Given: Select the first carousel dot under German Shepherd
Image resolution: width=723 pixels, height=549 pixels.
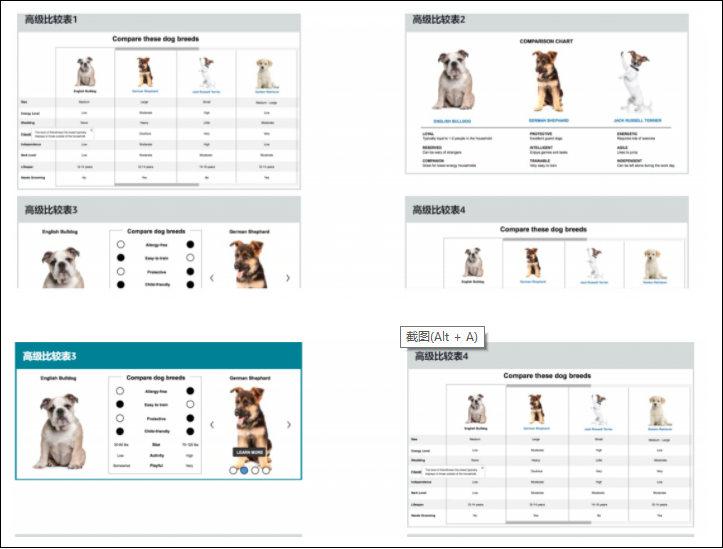Looking at the screenshot, I should [x=232, y=469].
